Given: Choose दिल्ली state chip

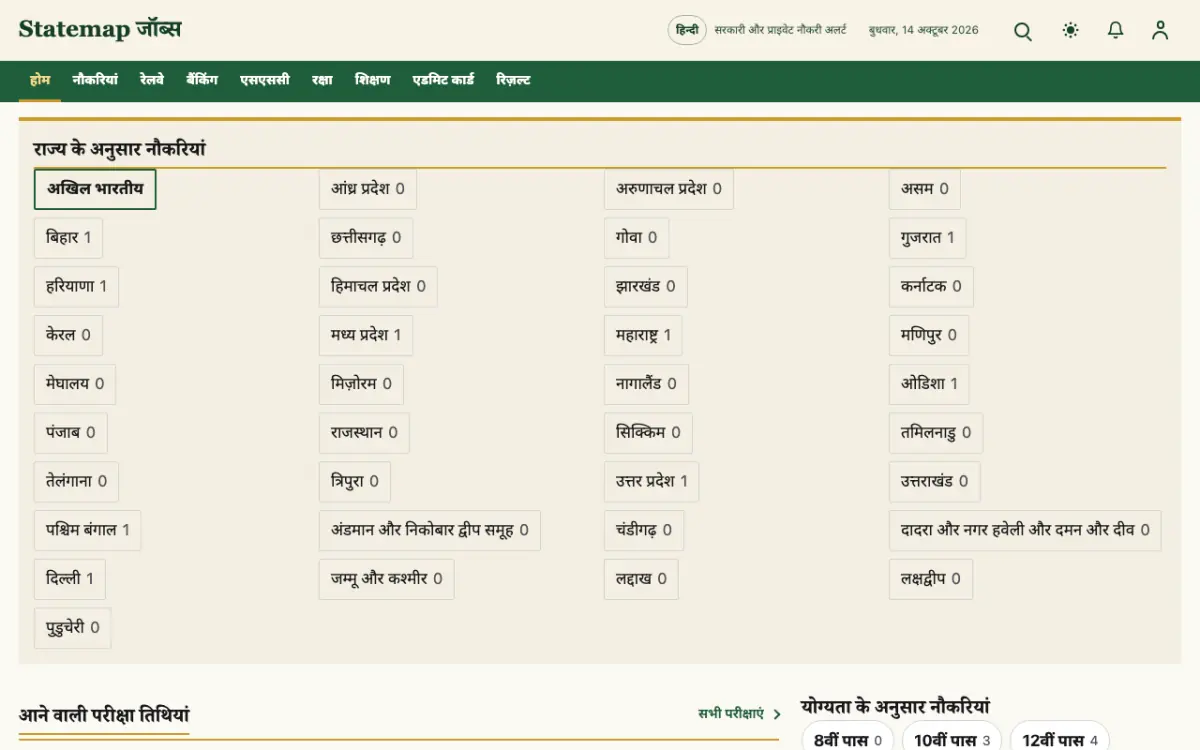Looking at the screenshot, I should [70, 579].
